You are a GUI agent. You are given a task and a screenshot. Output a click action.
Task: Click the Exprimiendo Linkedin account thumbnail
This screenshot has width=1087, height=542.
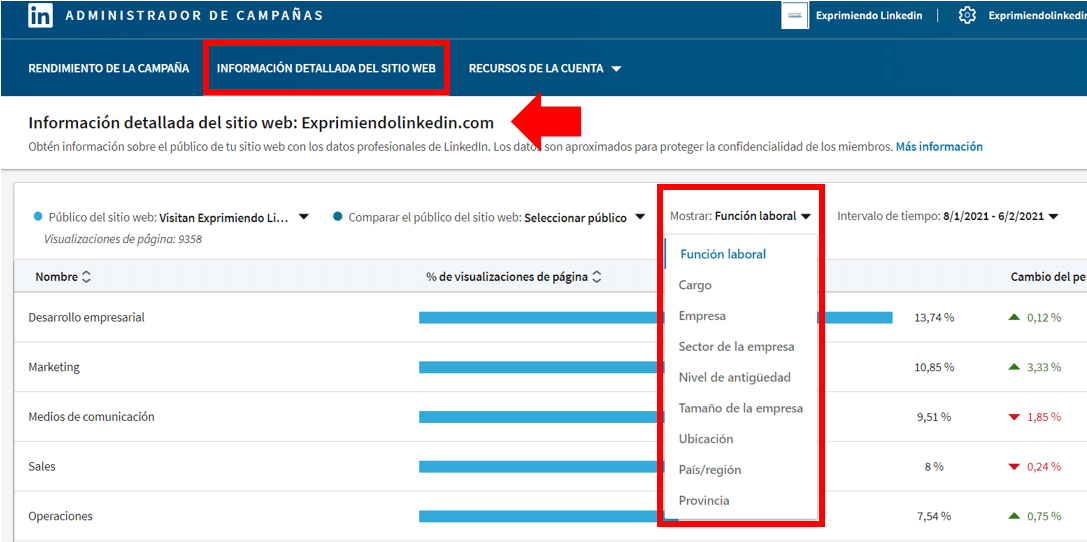[794, 15]
